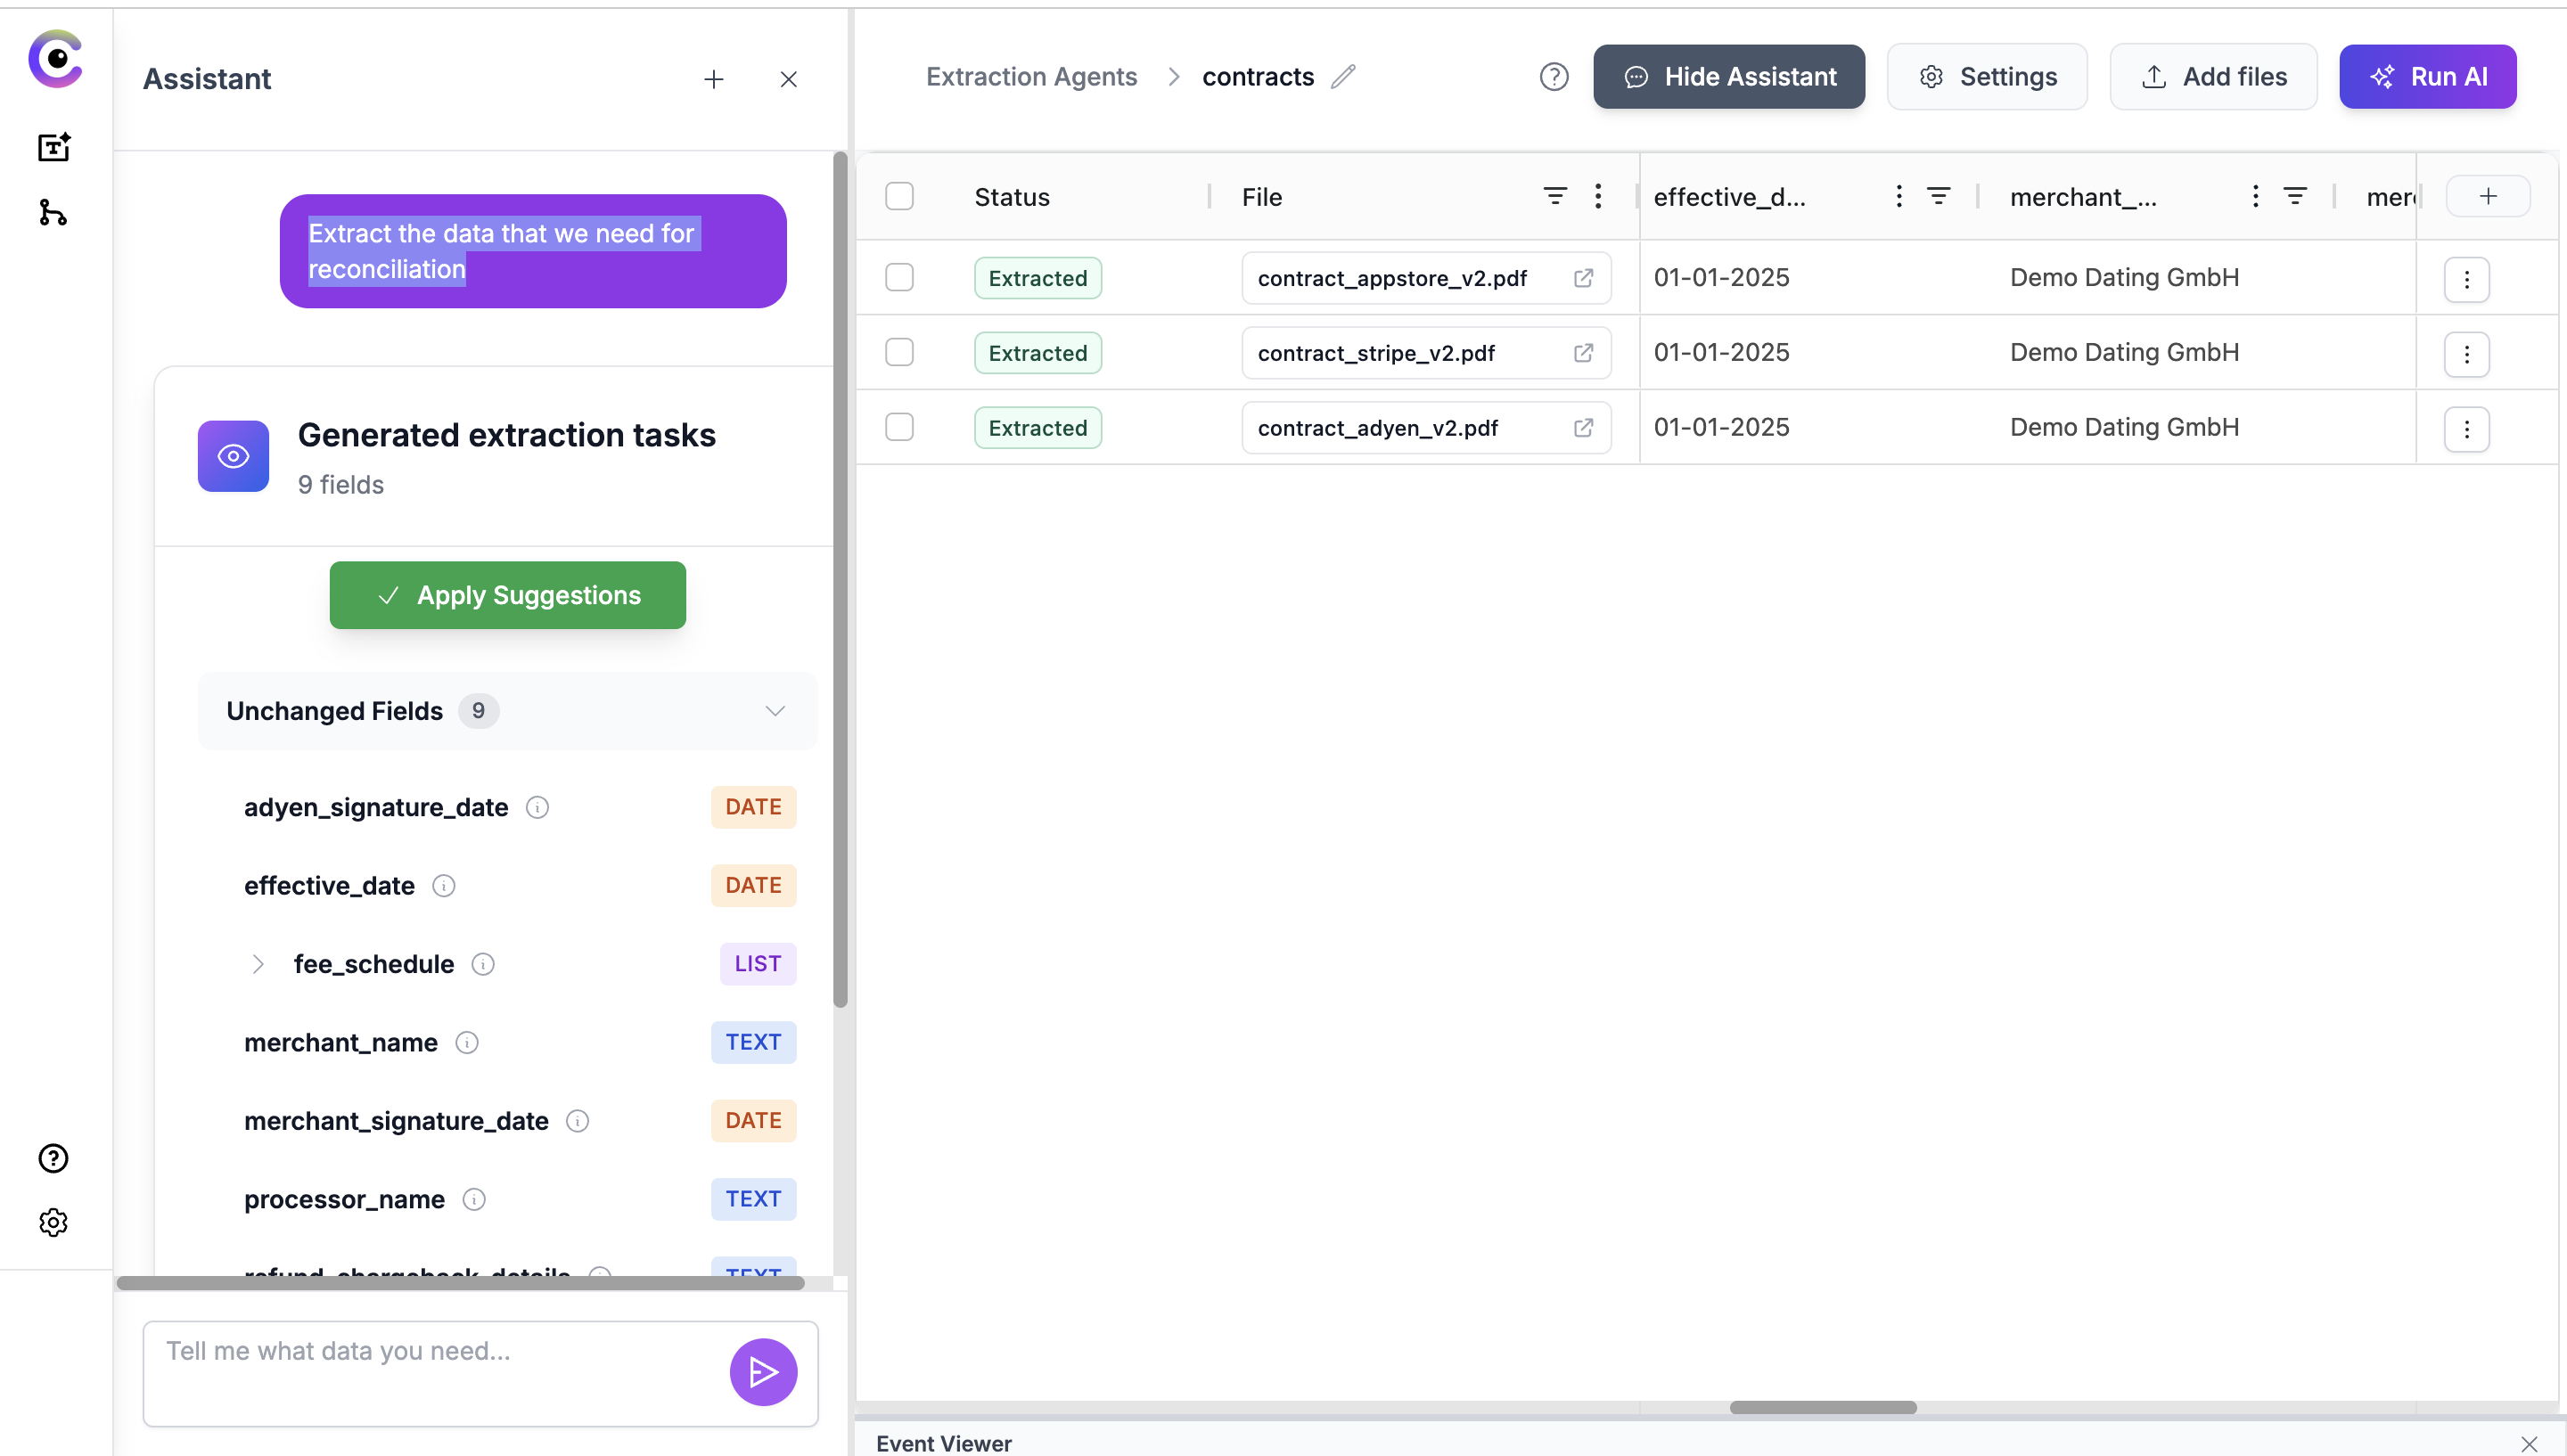Click the info icon beside effective_date
The width and height of the screenshot is (2567, 1456).
click(443, 886)
